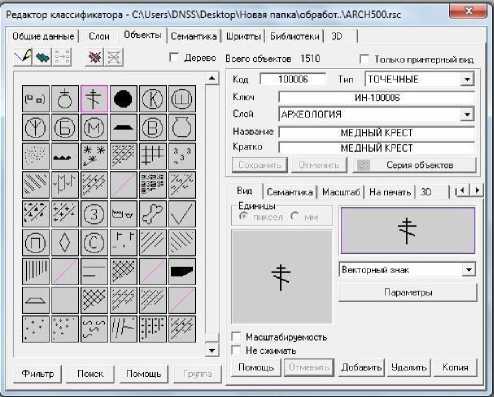Click the Параметры button
The height and width of the screenshot is (397, 494).
point(408,292)
